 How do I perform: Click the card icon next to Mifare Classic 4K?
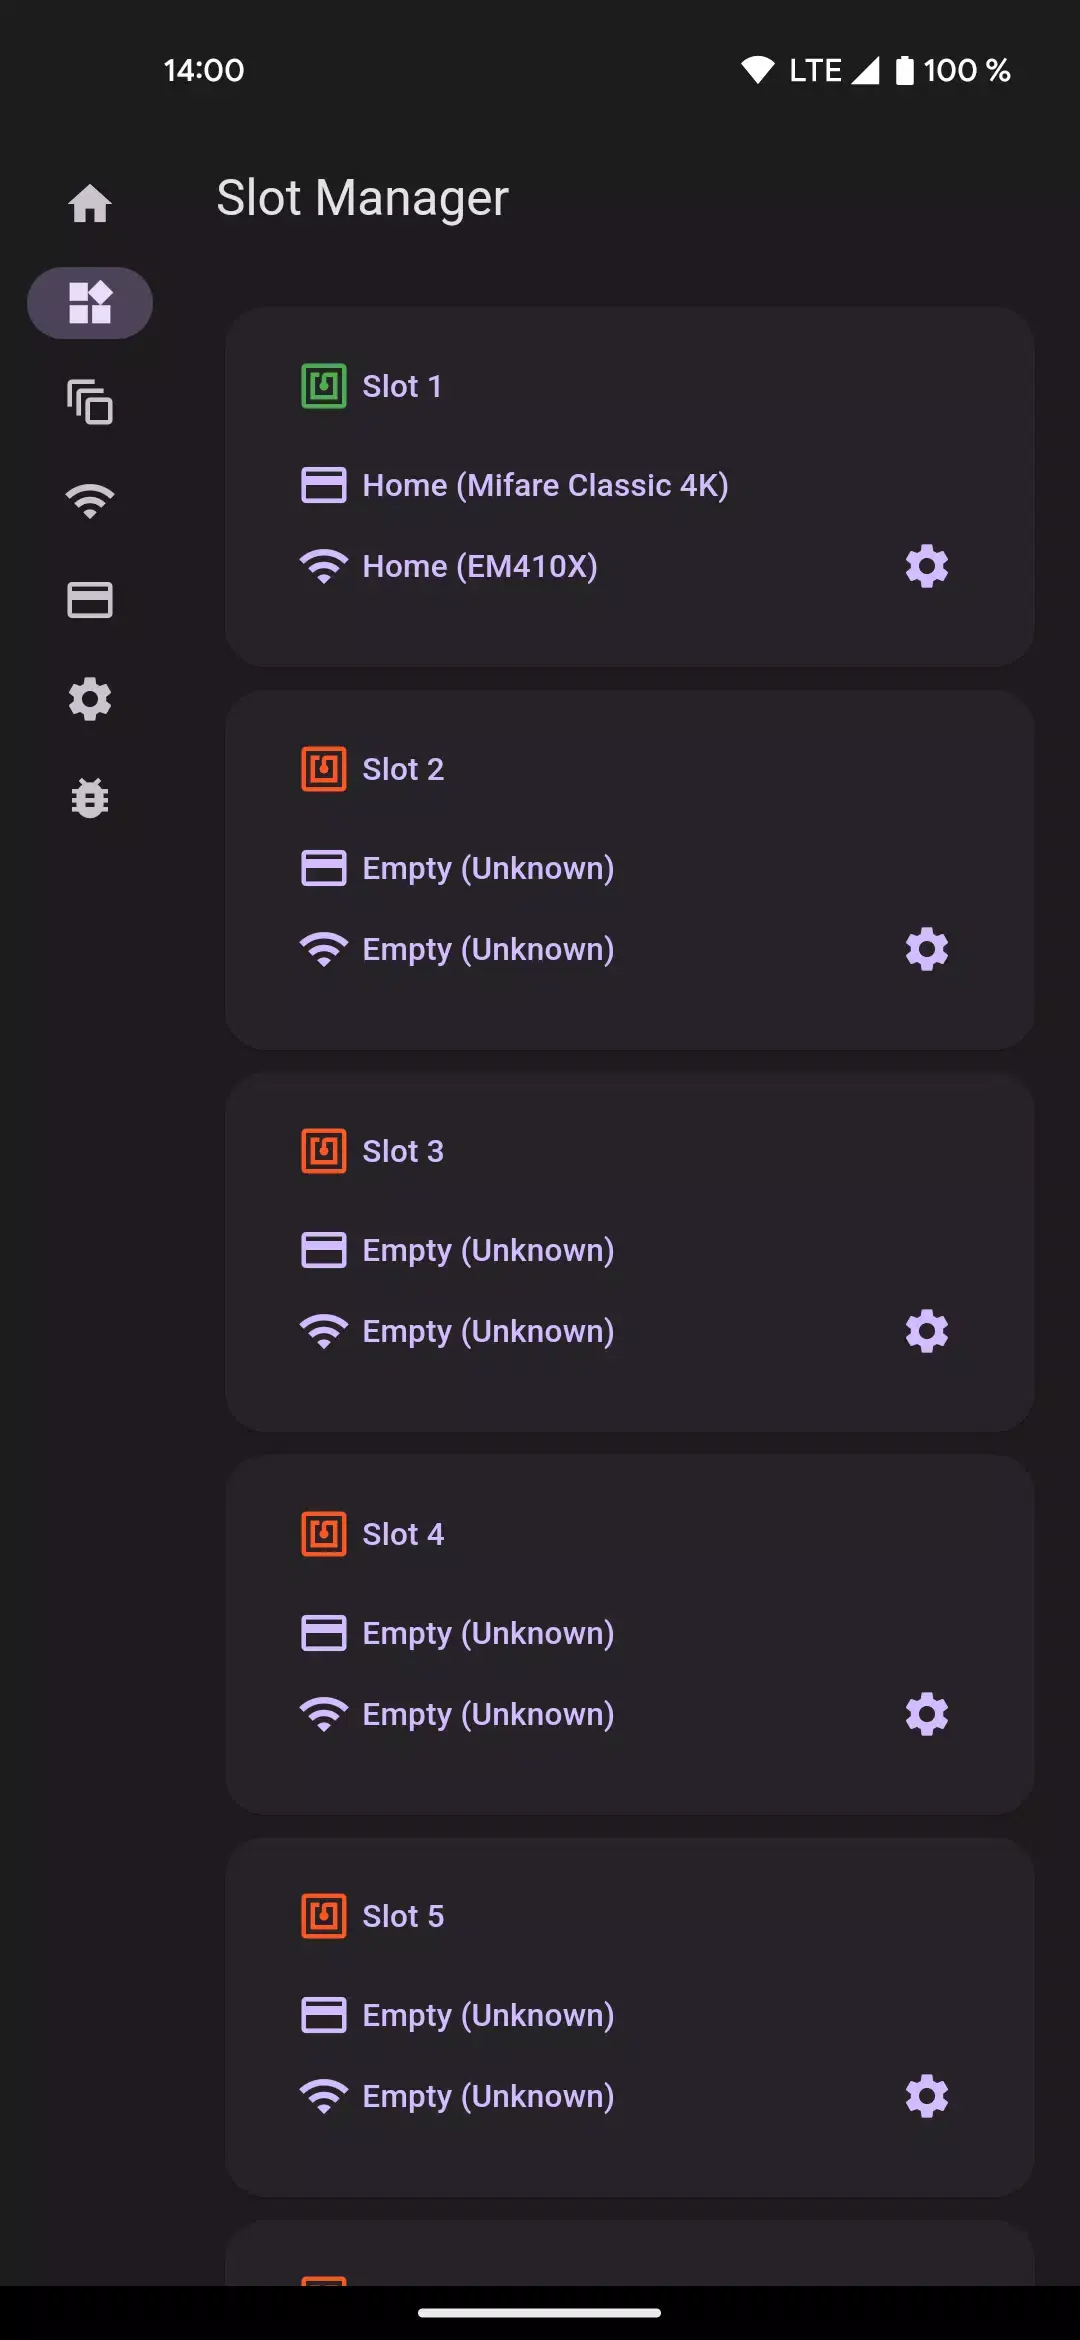pyautogui.click(x=322, y=485)
